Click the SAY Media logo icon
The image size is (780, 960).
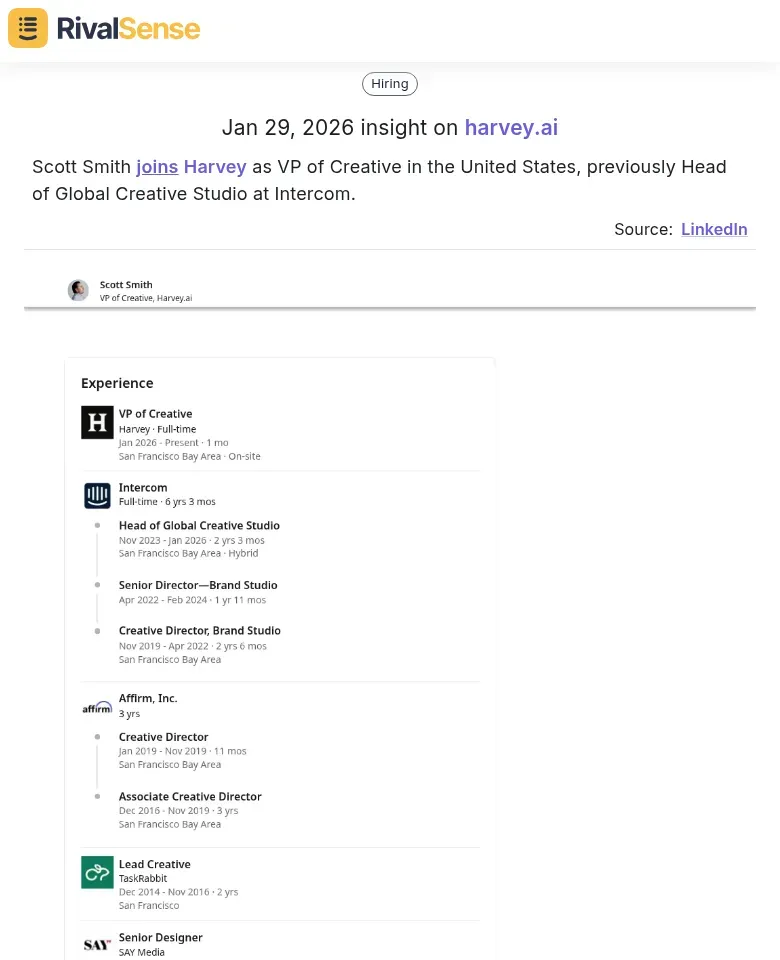point(97,944)
